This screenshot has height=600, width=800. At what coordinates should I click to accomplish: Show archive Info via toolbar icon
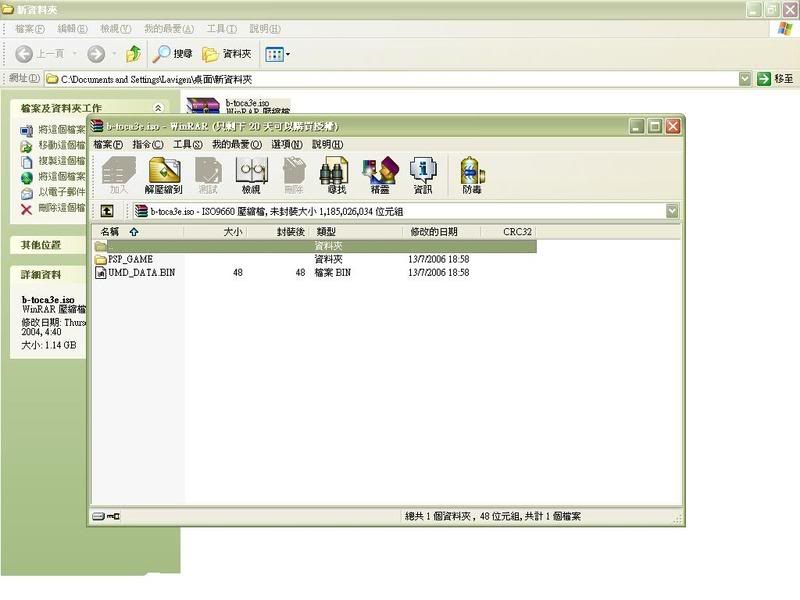point(423,174)
